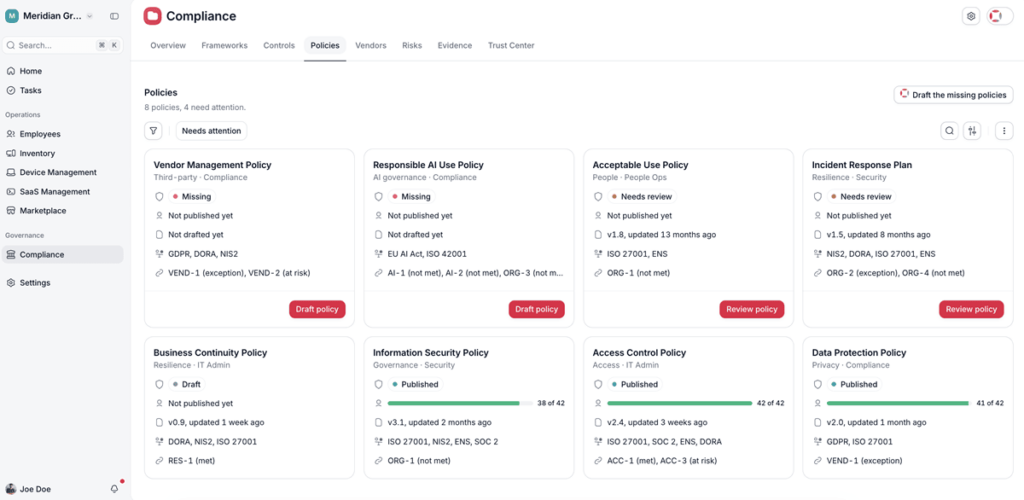
Task: Click the 42 of 42 progress bar
Action: (x=680, y=403)
